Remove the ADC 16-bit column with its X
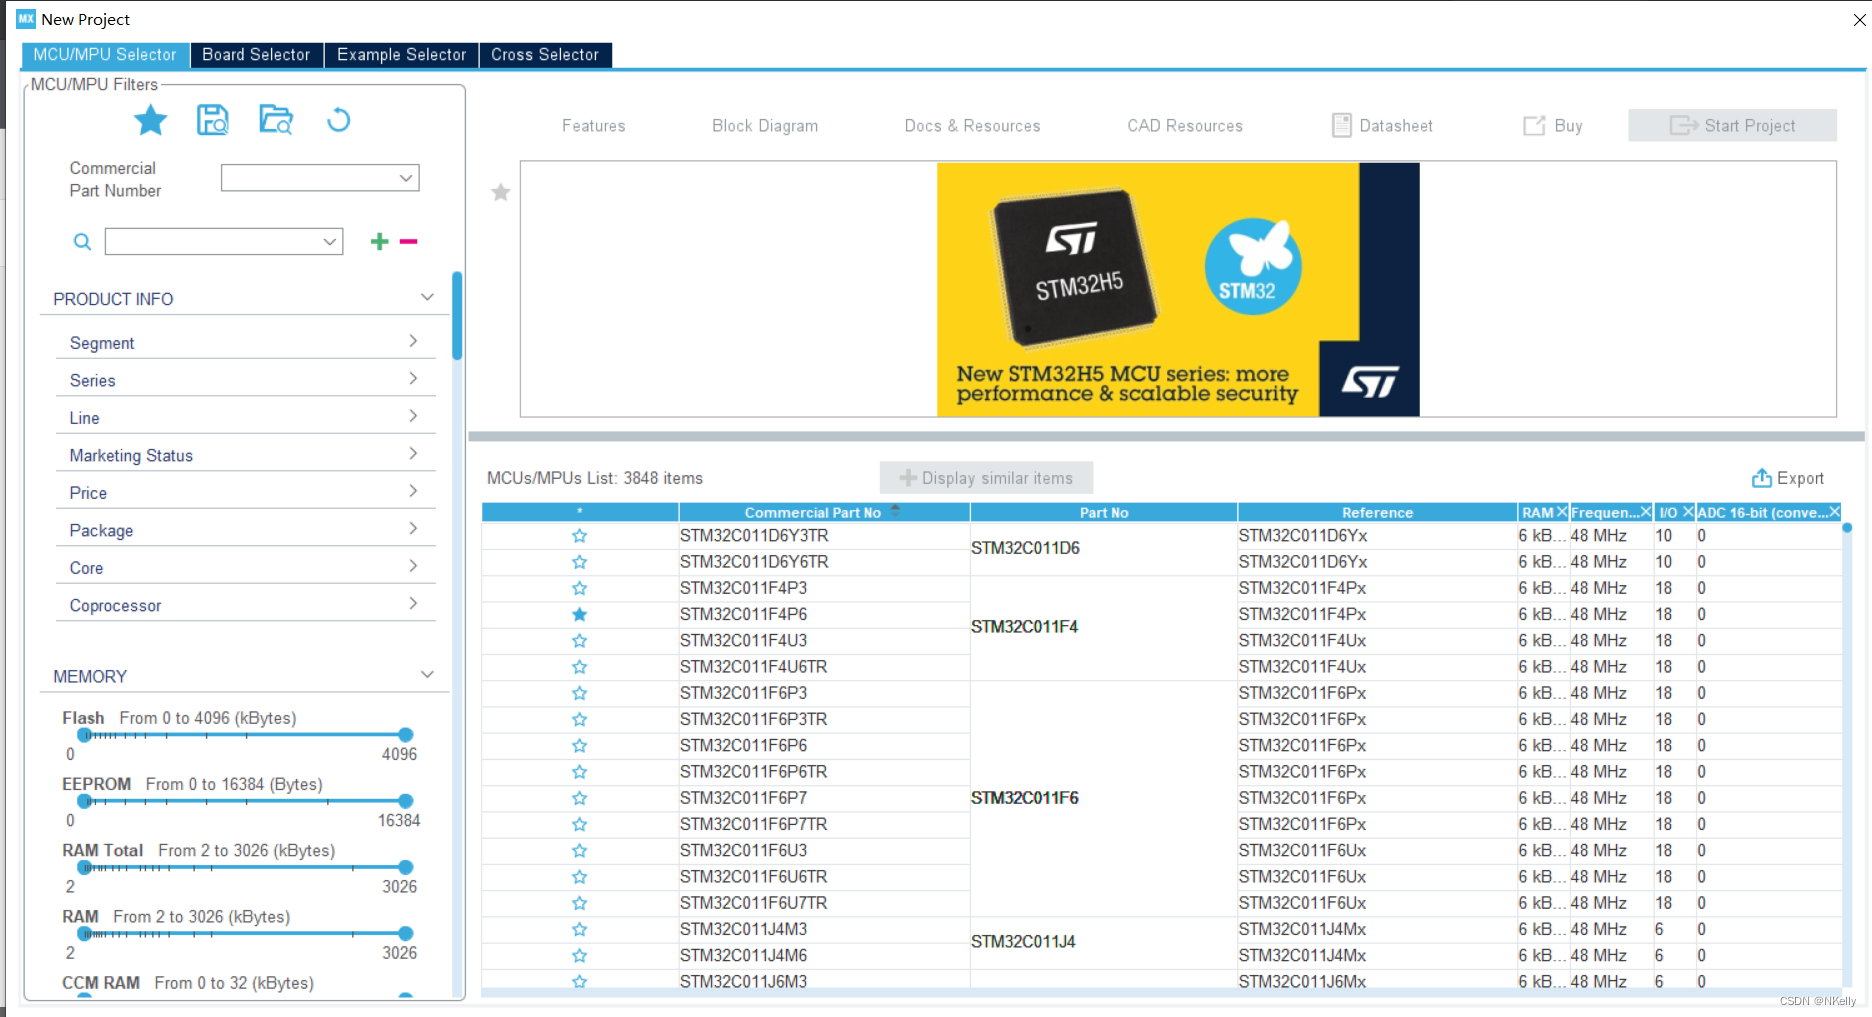 click(1834, 512)
